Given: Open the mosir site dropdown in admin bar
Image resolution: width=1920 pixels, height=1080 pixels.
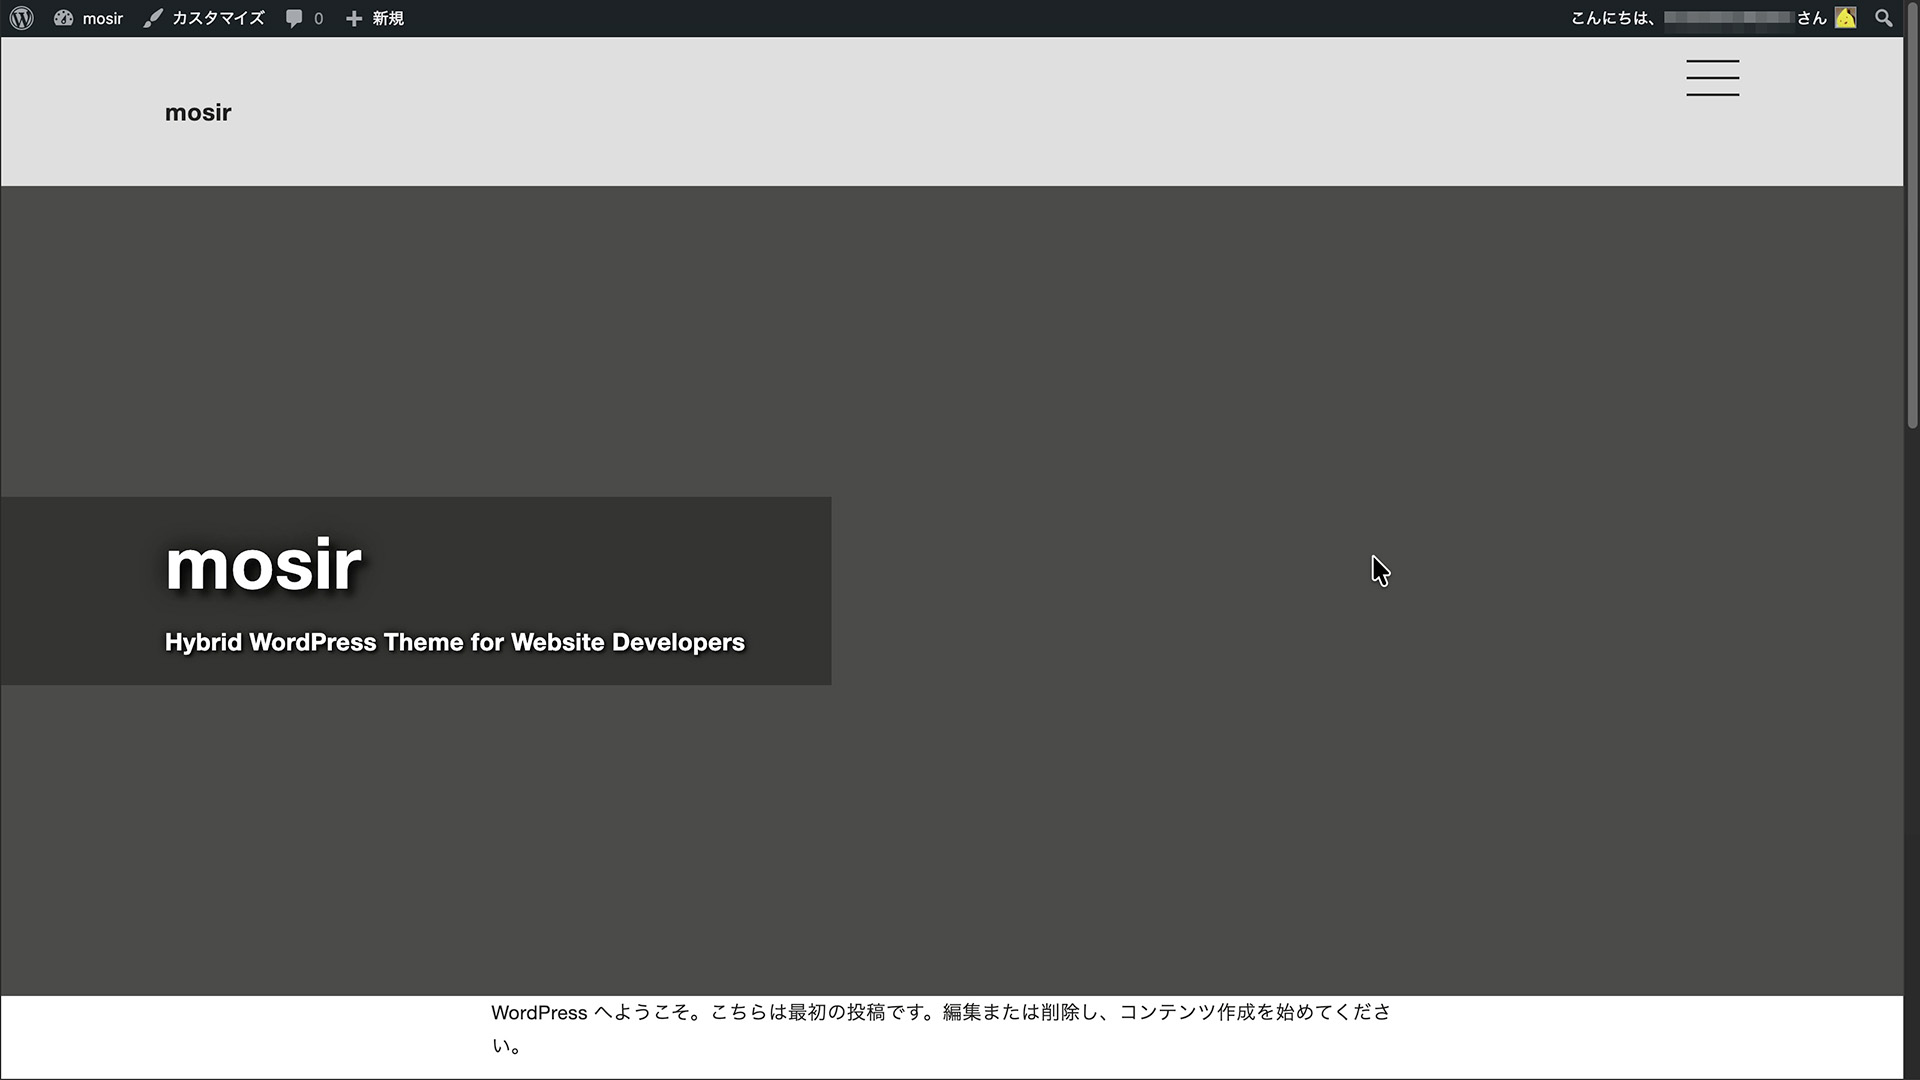Looking at the screenshot, I should (100, 17).
